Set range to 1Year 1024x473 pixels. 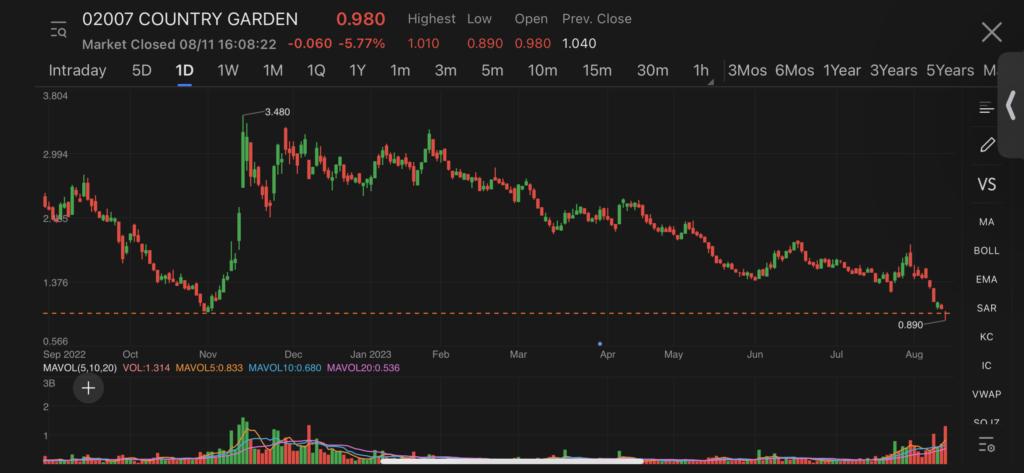[x=842, y=71]
